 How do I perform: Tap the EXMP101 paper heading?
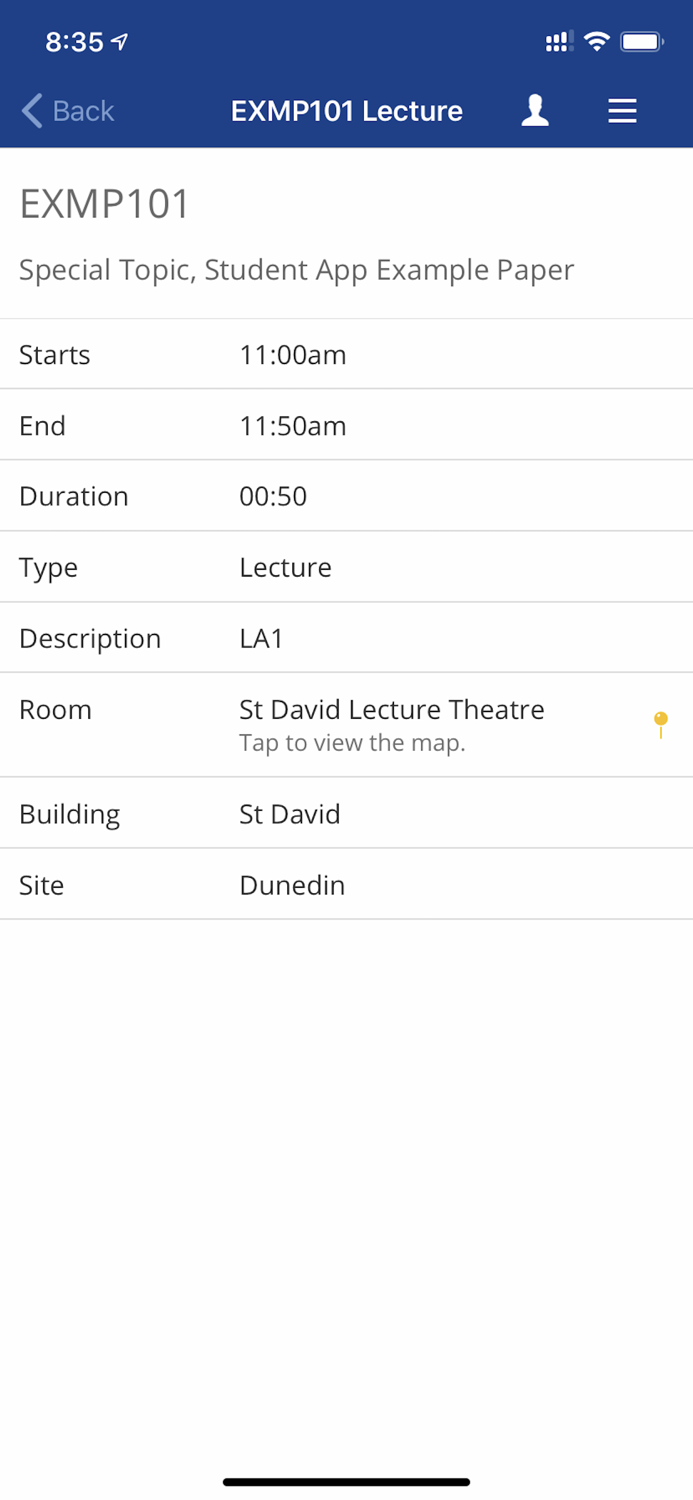click(104, 204)
